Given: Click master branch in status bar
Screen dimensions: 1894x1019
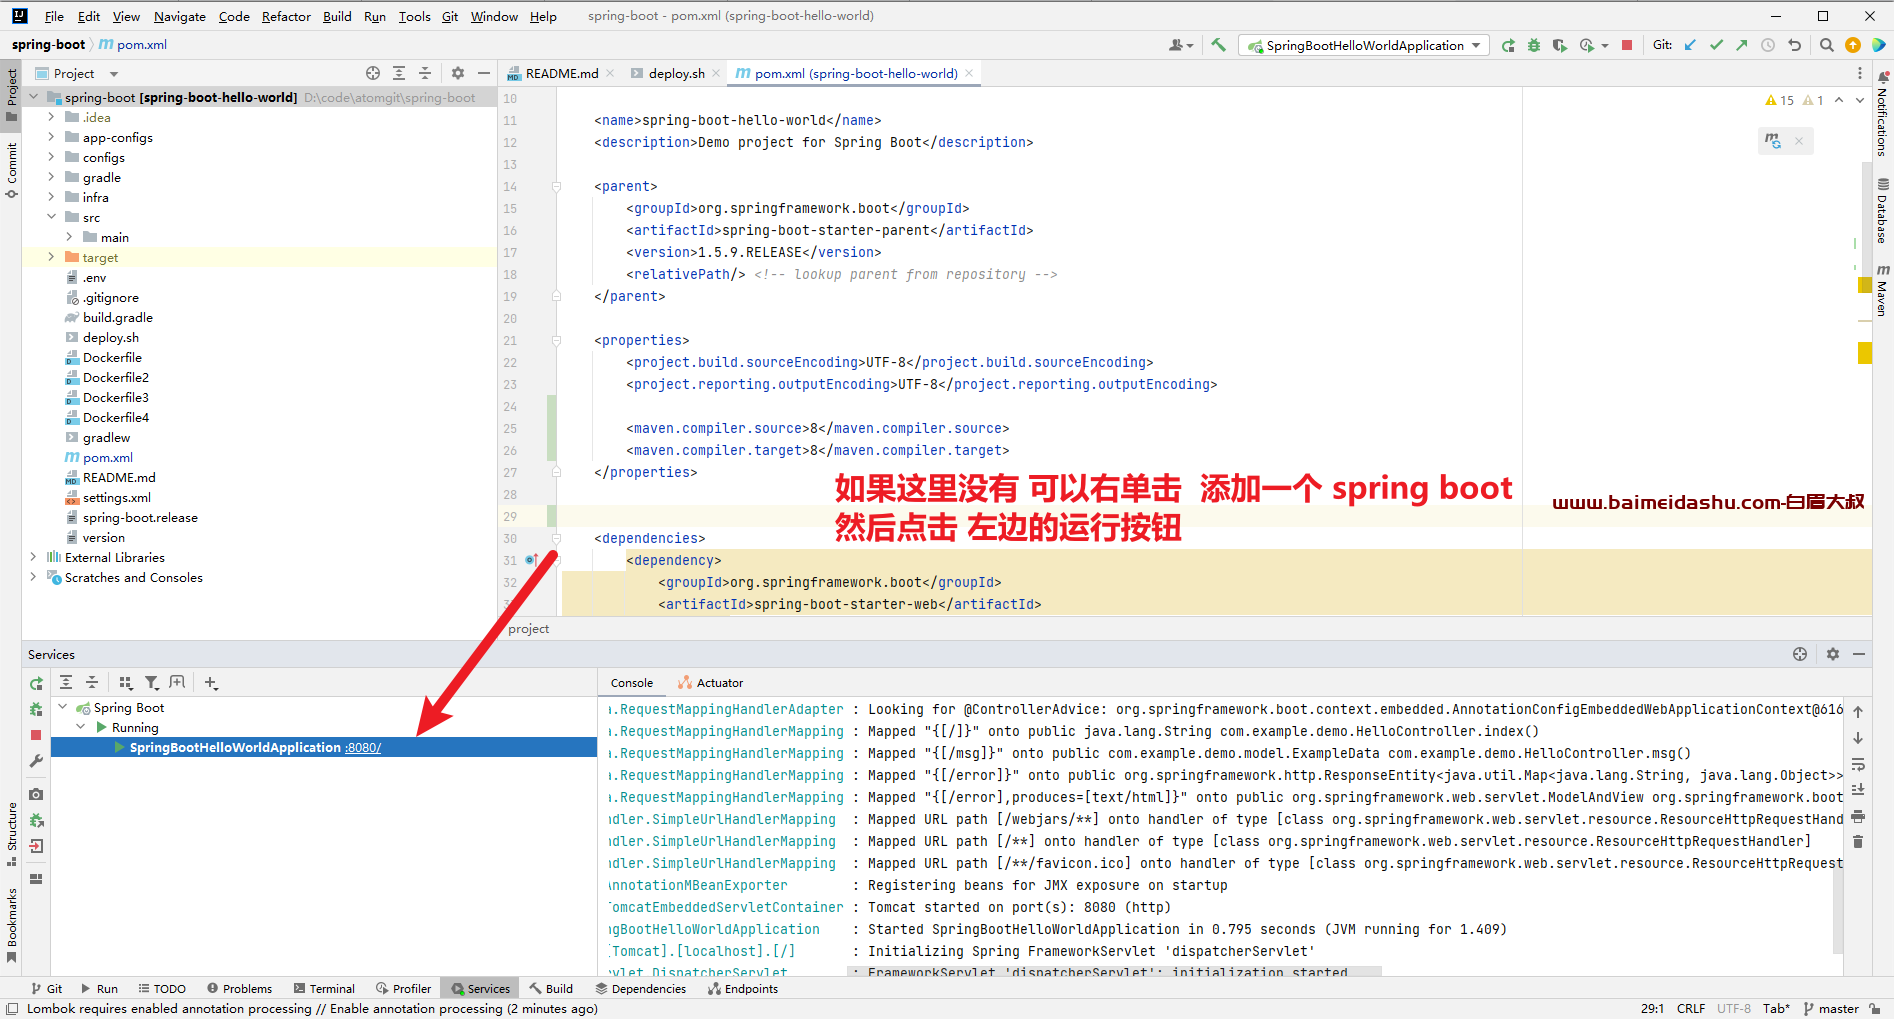Looking at the screenshot, I should [x=1831, y=1008].
